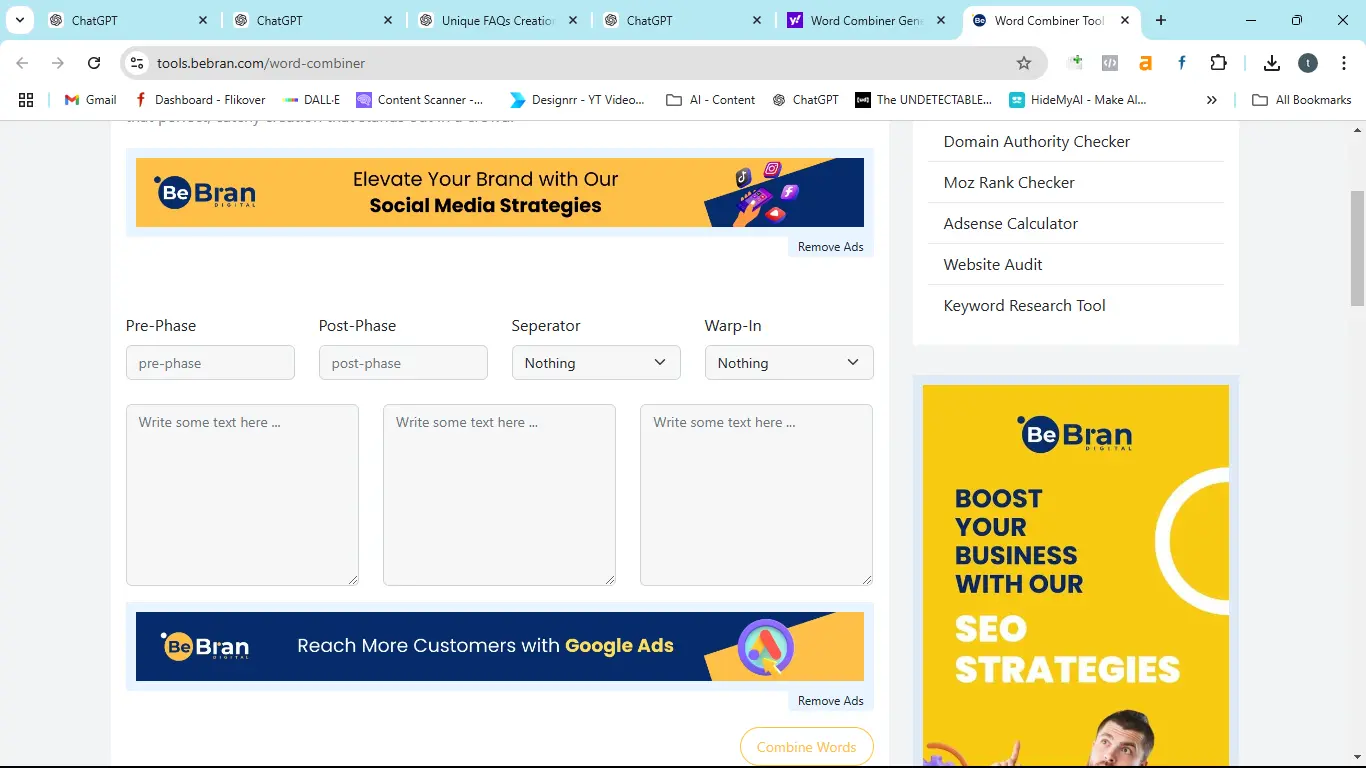Open the Seperator dropdown
Image resolution: width=1366 pixels, height=768 pixels.
pos(596,363)
